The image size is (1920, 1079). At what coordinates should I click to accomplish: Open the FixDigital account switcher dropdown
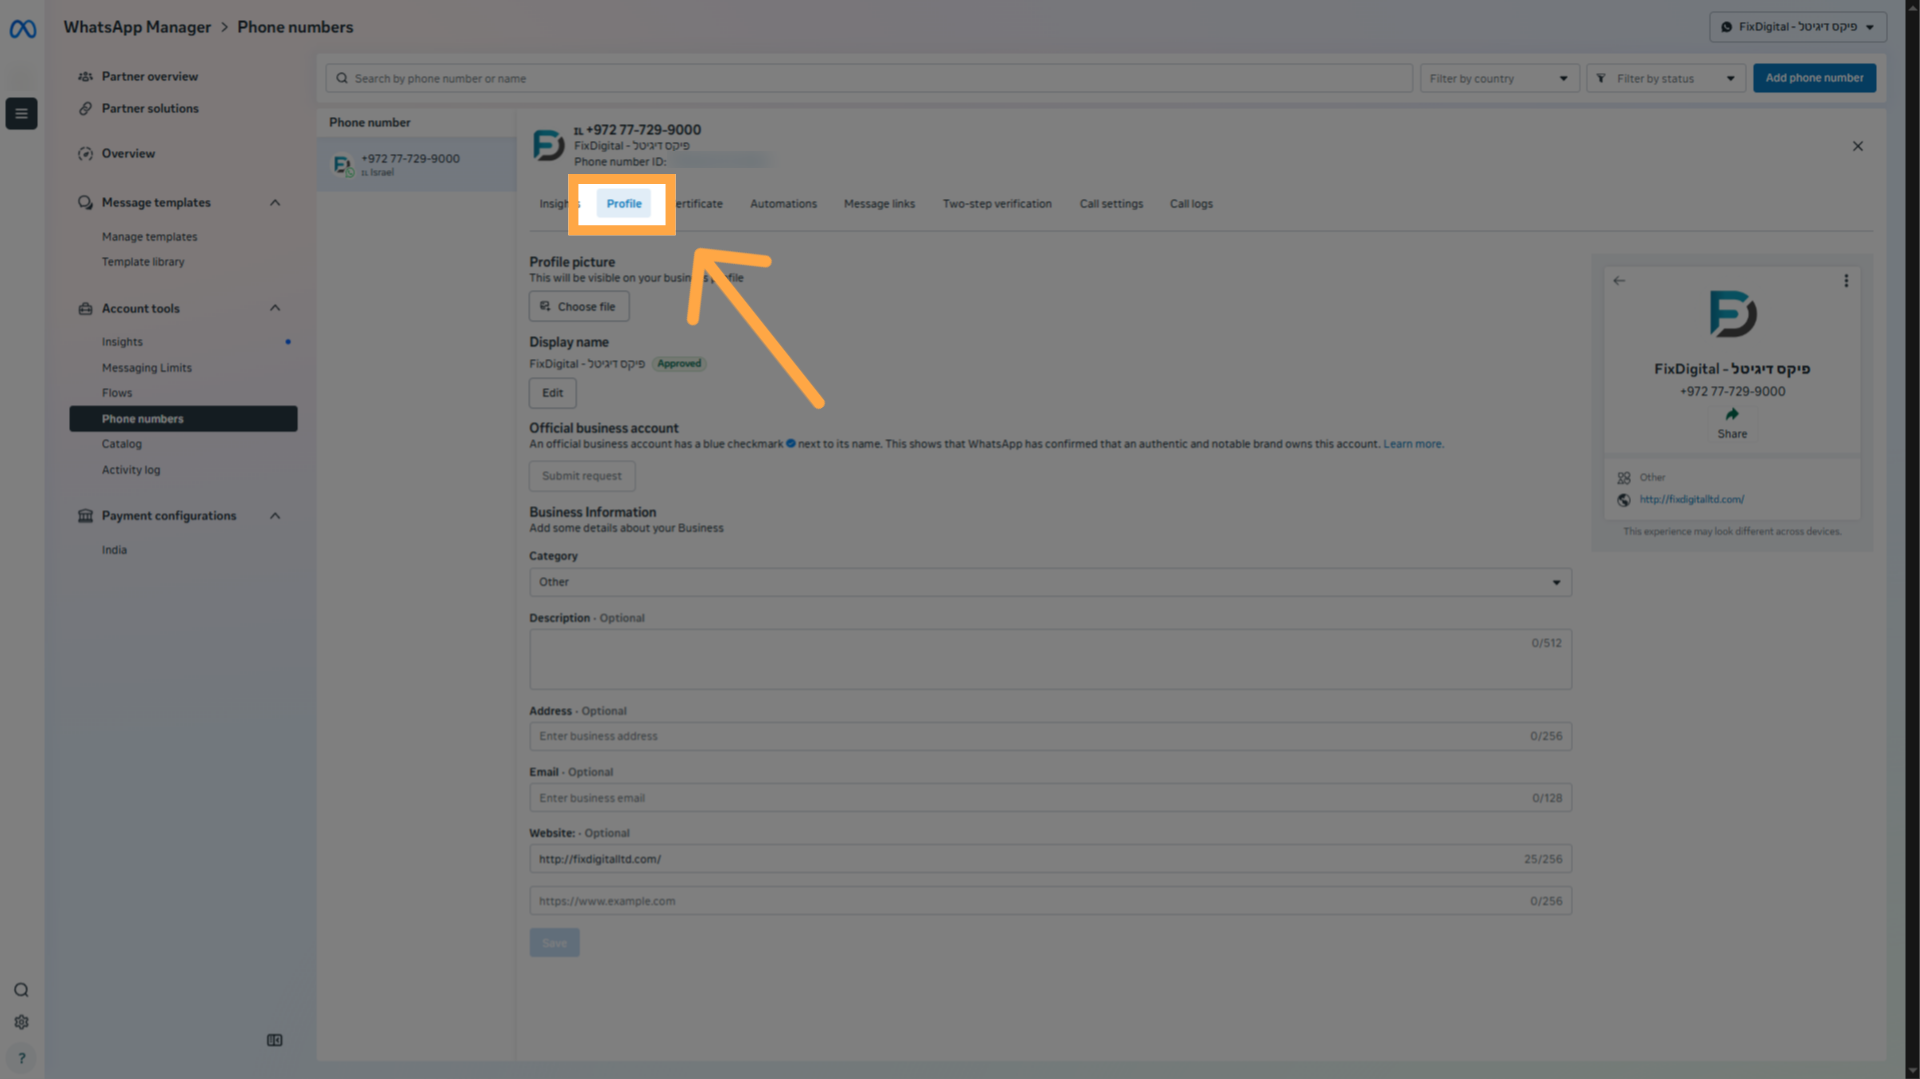1798,27
